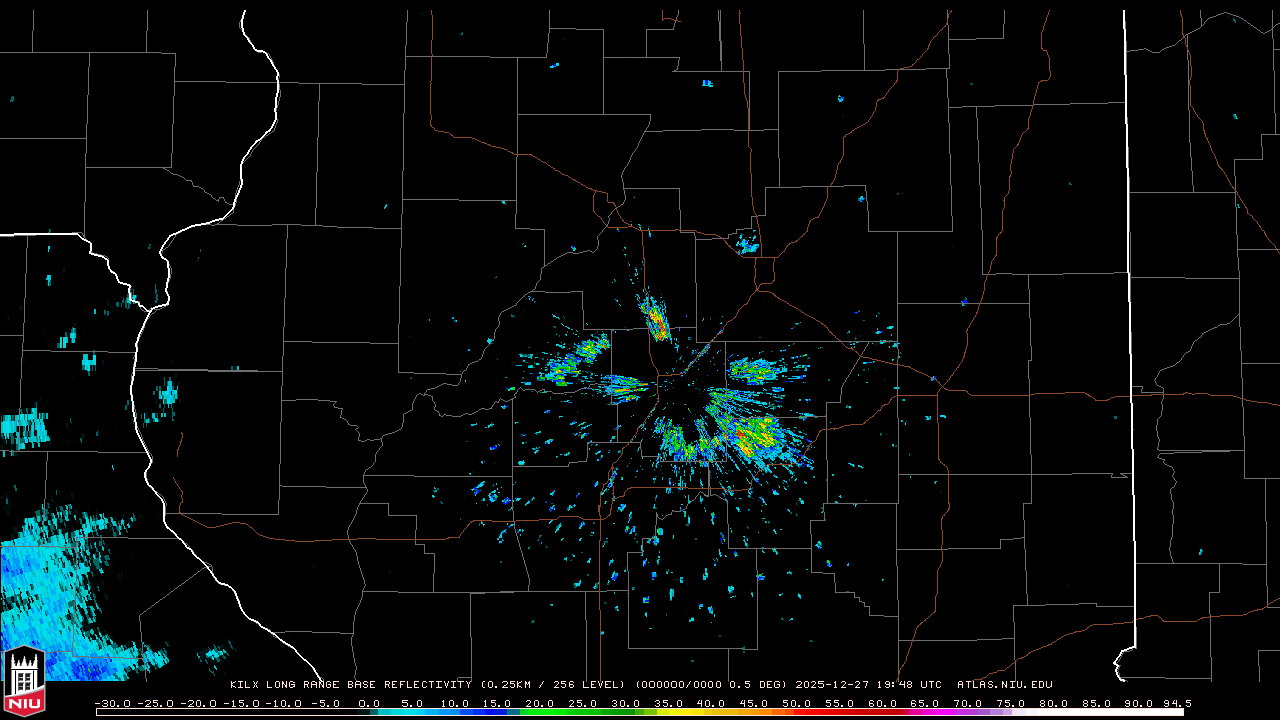The width and height of the screenshot is (1280, 720).
Task: Click the 85.0 scale label
Action: pyautogui.click(x=1098, y=703)
